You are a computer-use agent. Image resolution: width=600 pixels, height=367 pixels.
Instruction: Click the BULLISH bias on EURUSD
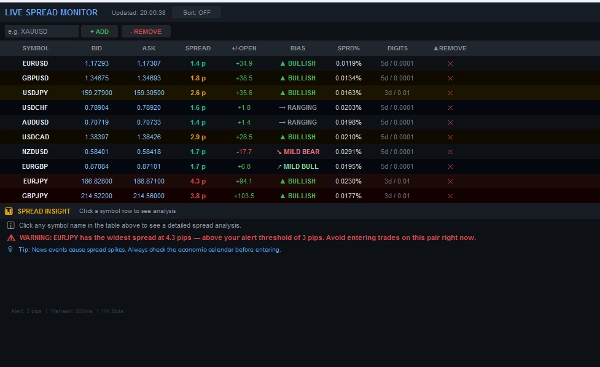[x=298, y=64]
